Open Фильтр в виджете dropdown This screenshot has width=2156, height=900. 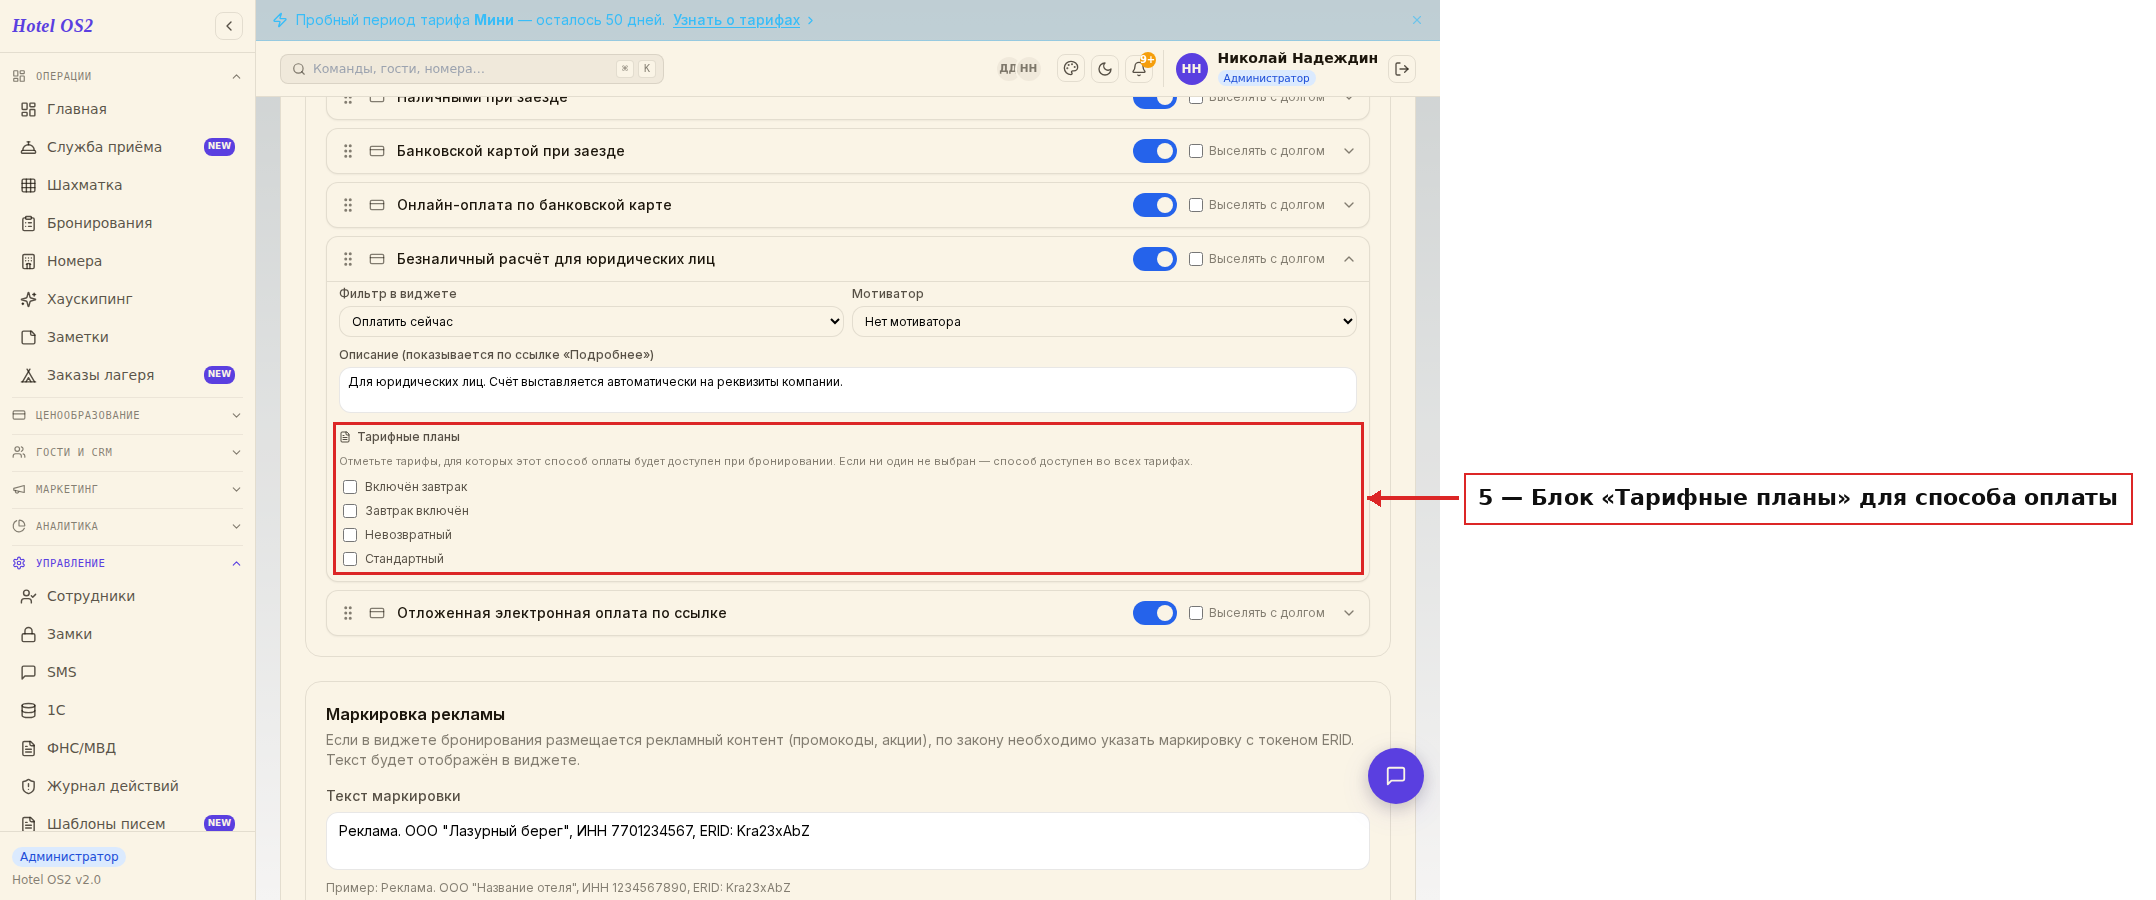[591, 322]
